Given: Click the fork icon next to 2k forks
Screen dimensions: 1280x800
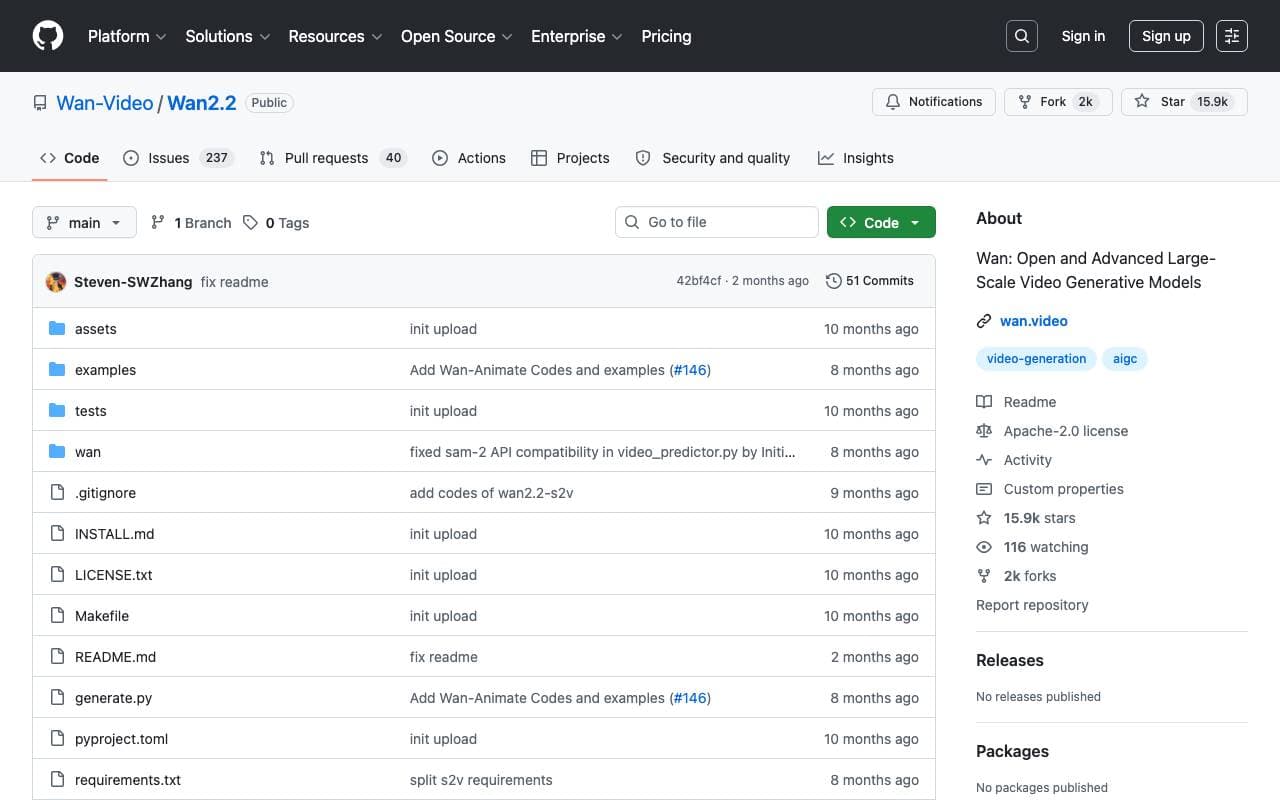Looking at the screenshot, I should click(x=984, y=576).
